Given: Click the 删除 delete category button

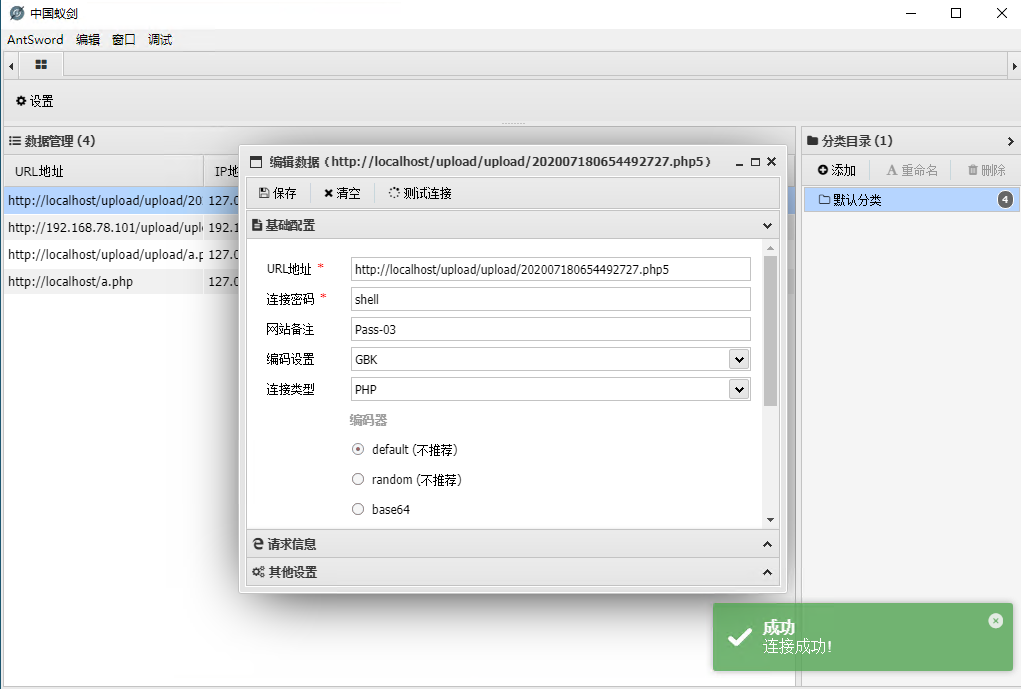Looking at the screenshot, I should (x=986, y=170).
